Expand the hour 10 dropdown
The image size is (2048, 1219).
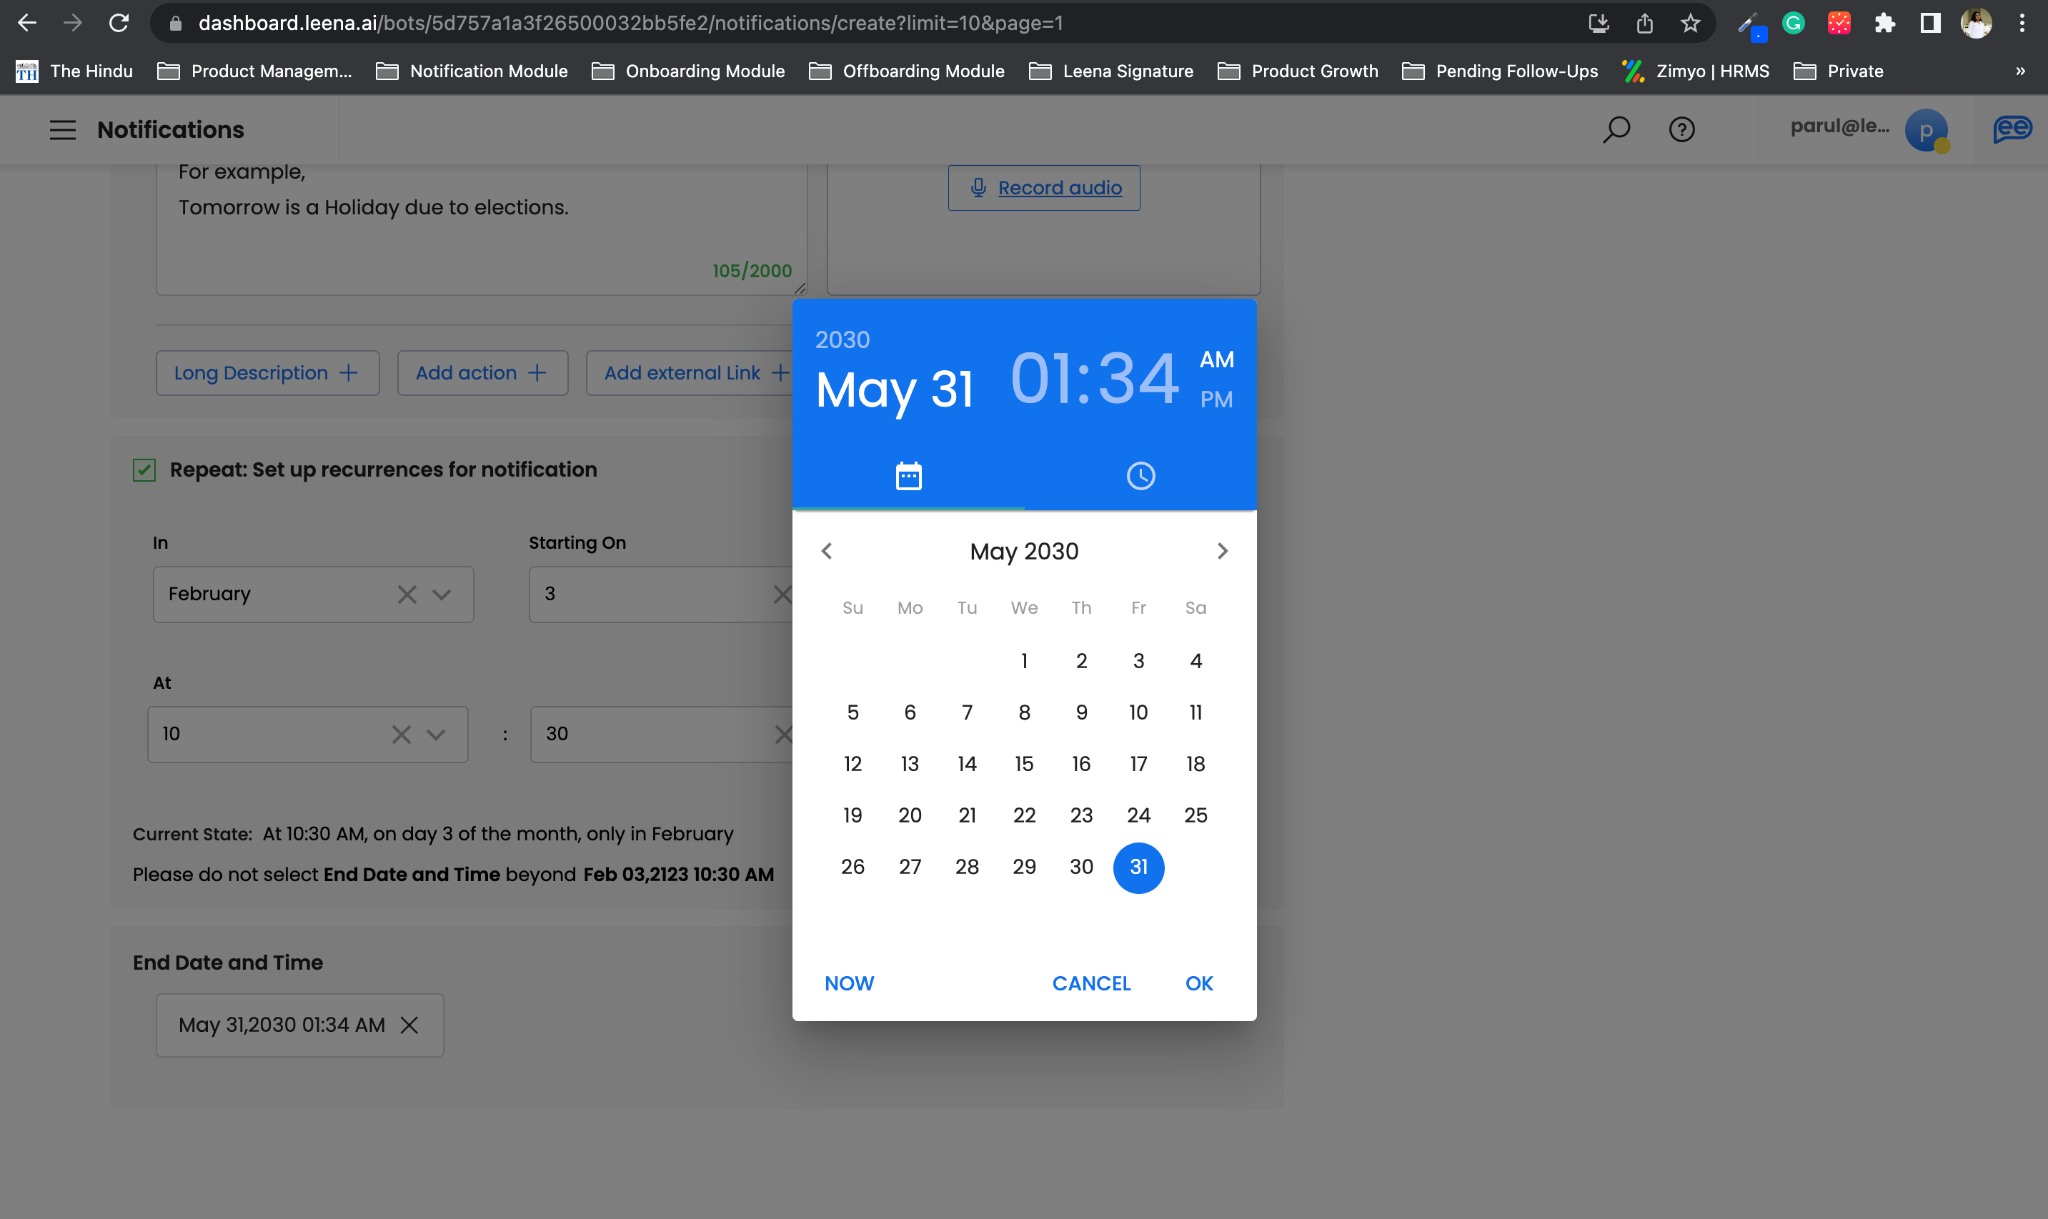coord(436,735)
